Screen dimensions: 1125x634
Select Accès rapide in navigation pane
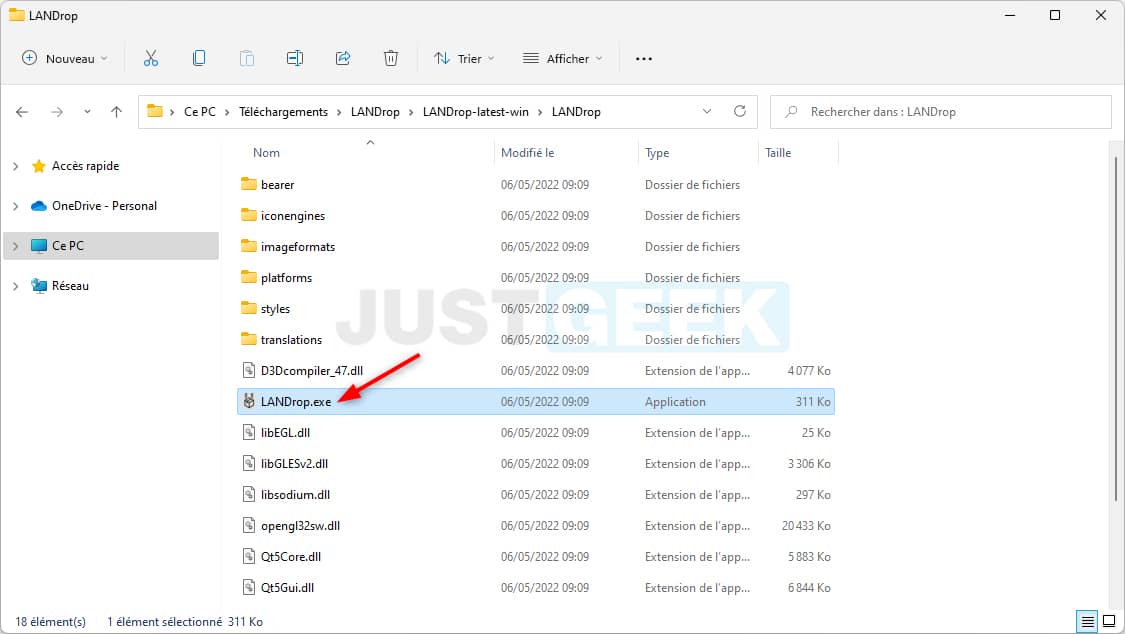click(85, 166)
